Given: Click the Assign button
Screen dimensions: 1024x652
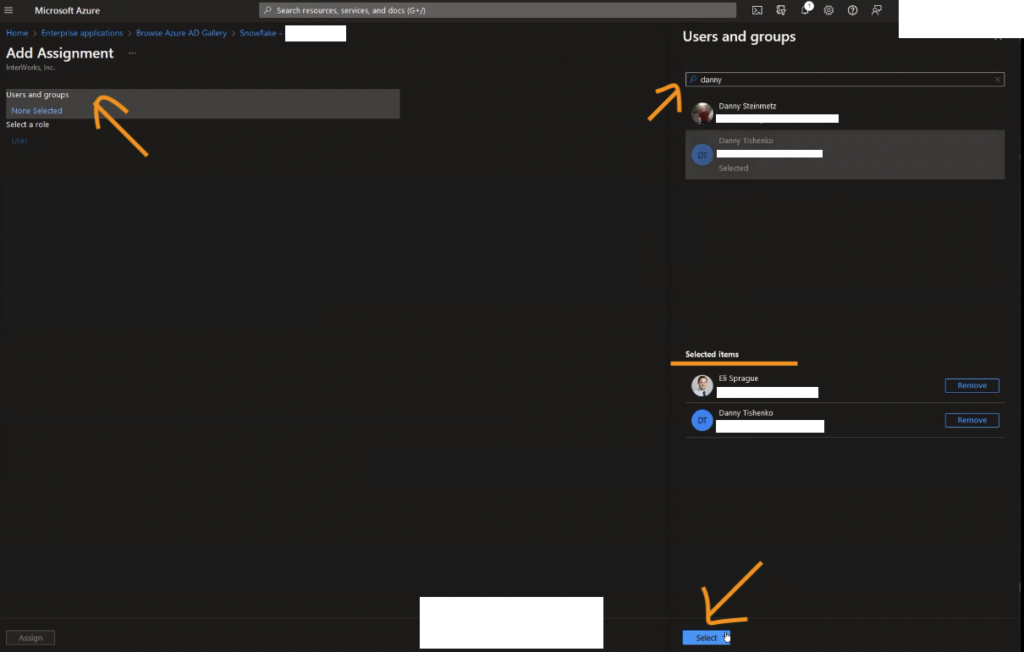Looking at the screenshot, I should click(x=29, y=637).
